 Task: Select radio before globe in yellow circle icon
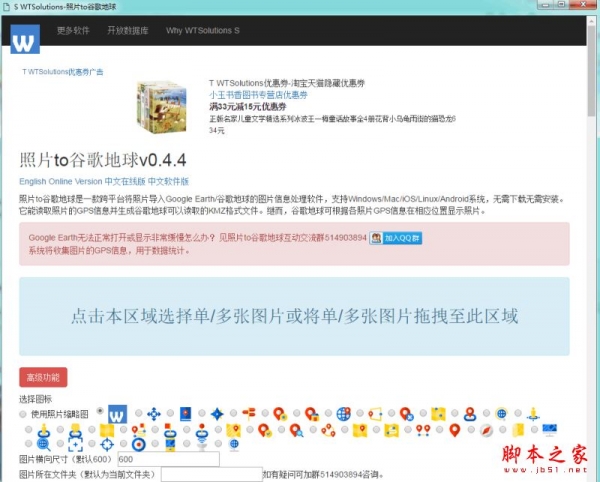[486, 413]
